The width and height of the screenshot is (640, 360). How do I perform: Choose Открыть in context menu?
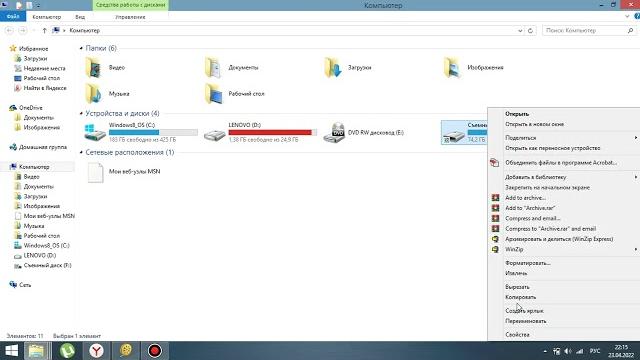517,114
